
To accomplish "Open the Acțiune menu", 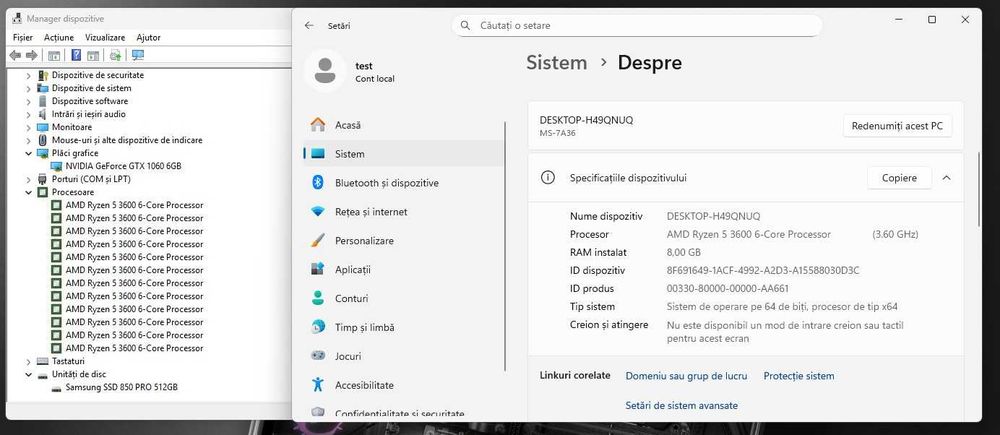I will 59,37.
